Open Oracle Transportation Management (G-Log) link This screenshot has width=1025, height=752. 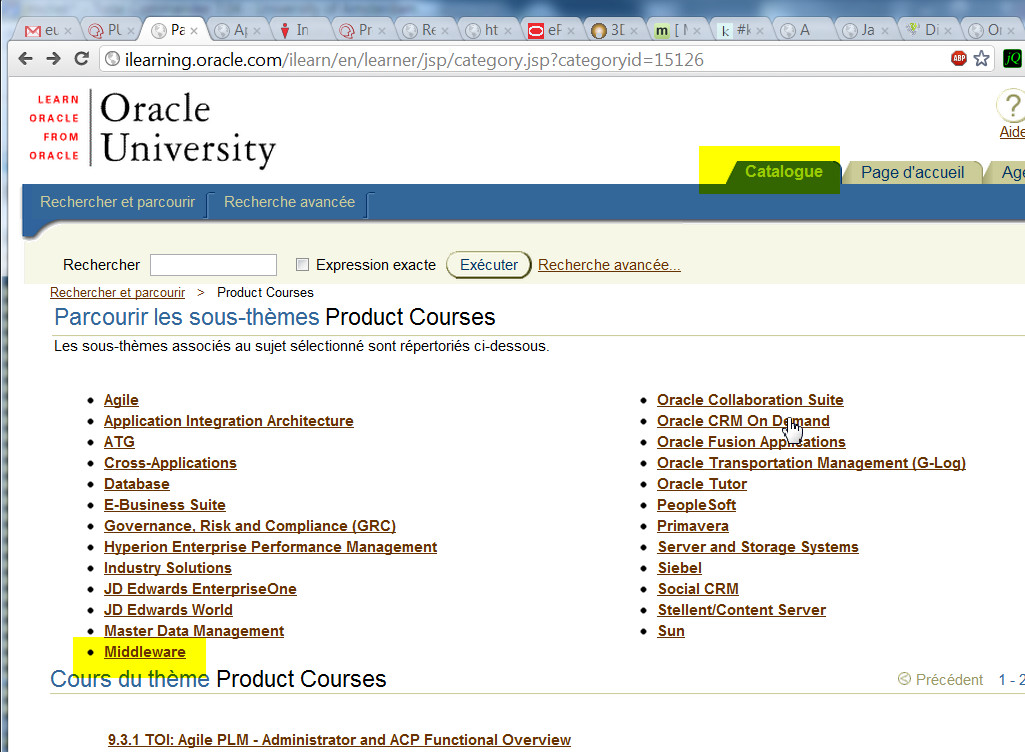(811, 462)
